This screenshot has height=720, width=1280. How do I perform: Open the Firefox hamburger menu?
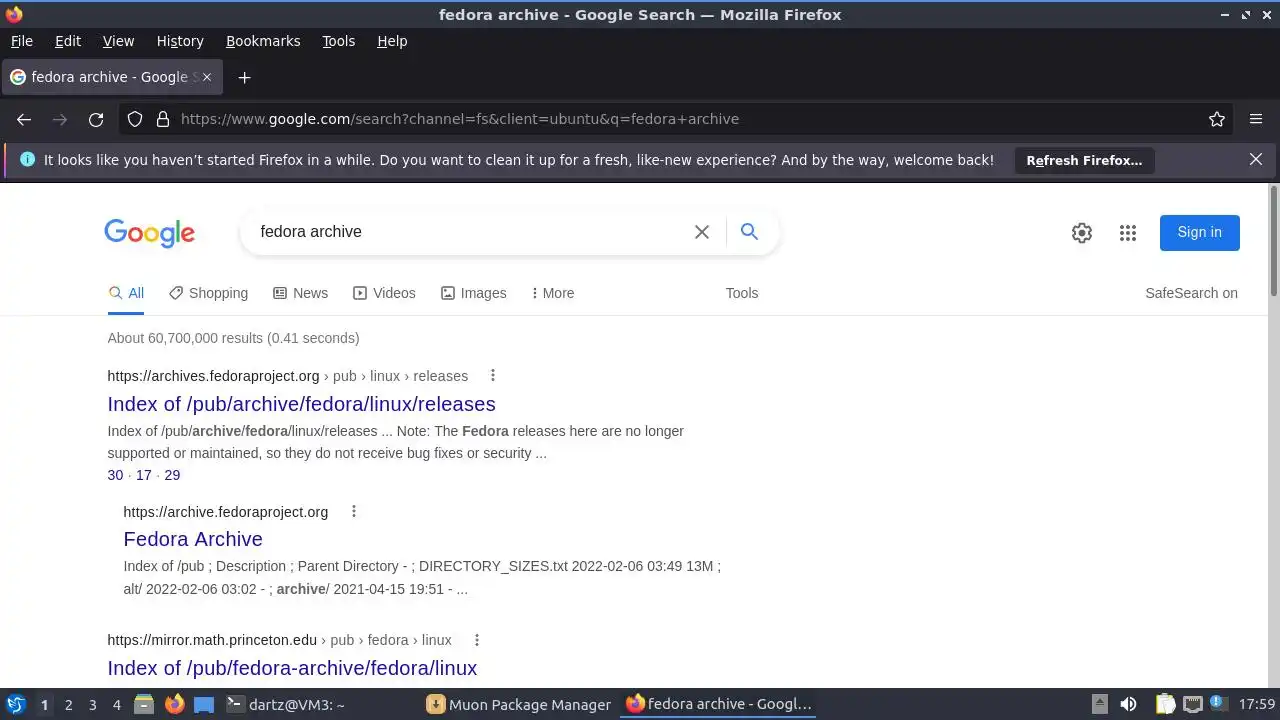[x=1256, y=119]
